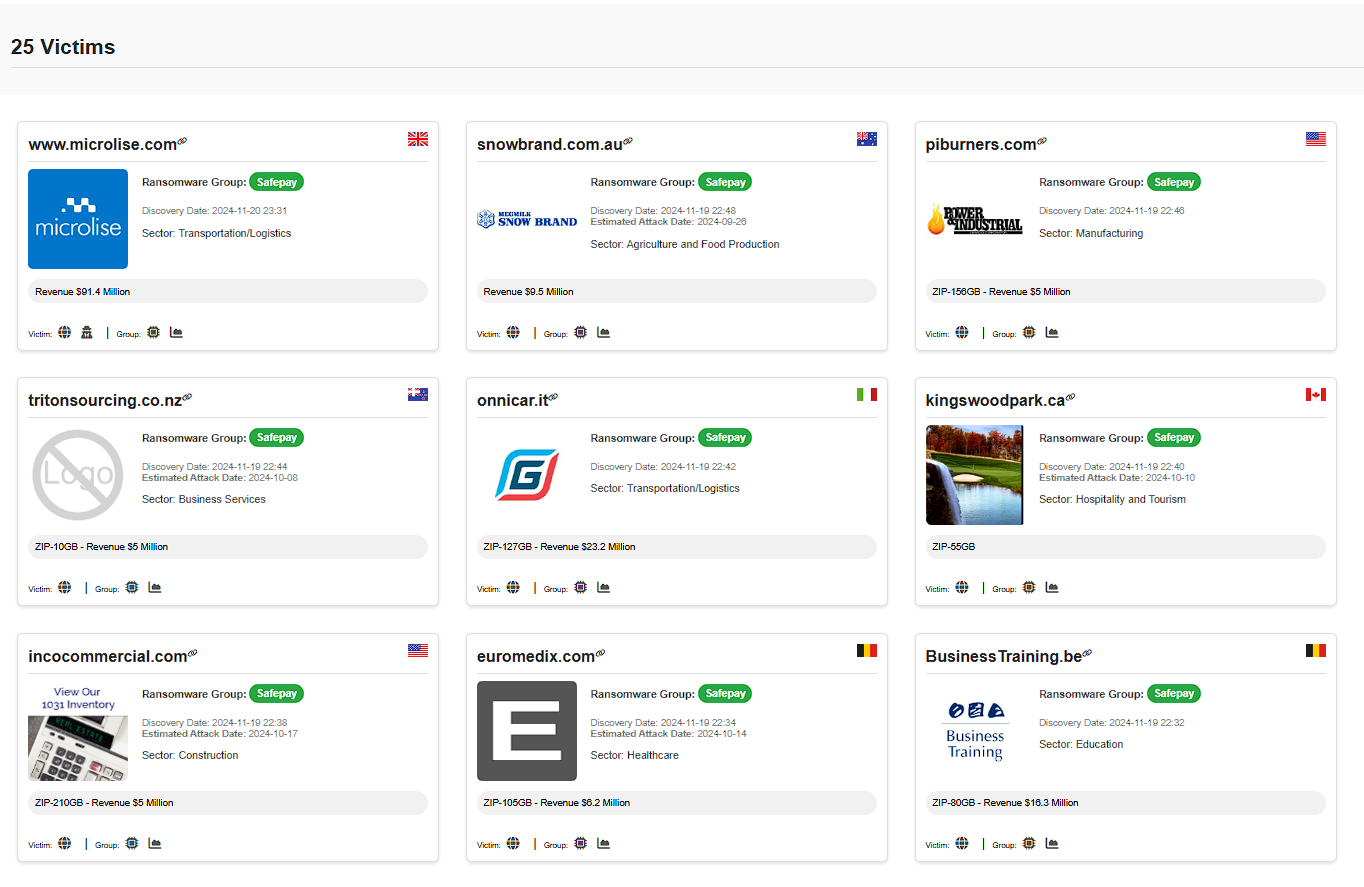Open the victim globe icon for snowbrand.com.au

[513, 333]
